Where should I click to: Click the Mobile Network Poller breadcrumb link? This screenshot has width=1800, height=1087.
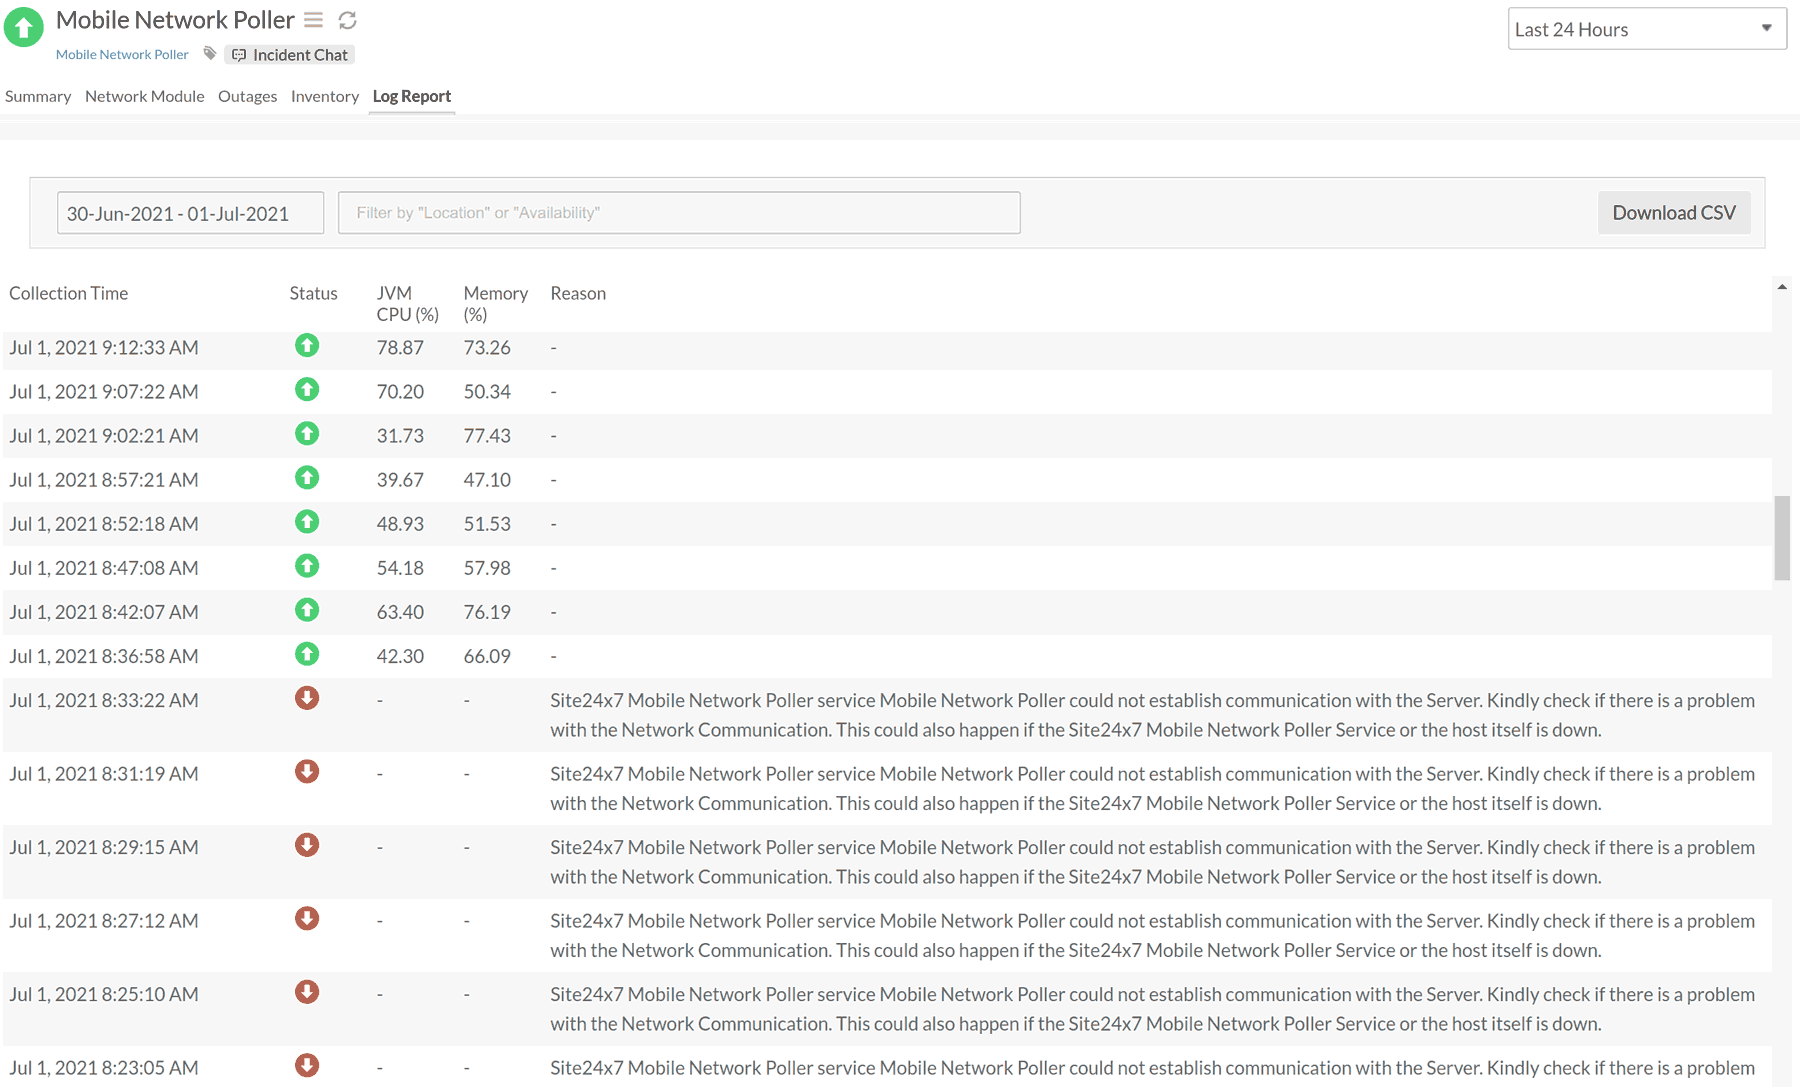click(x=122, y=55)
